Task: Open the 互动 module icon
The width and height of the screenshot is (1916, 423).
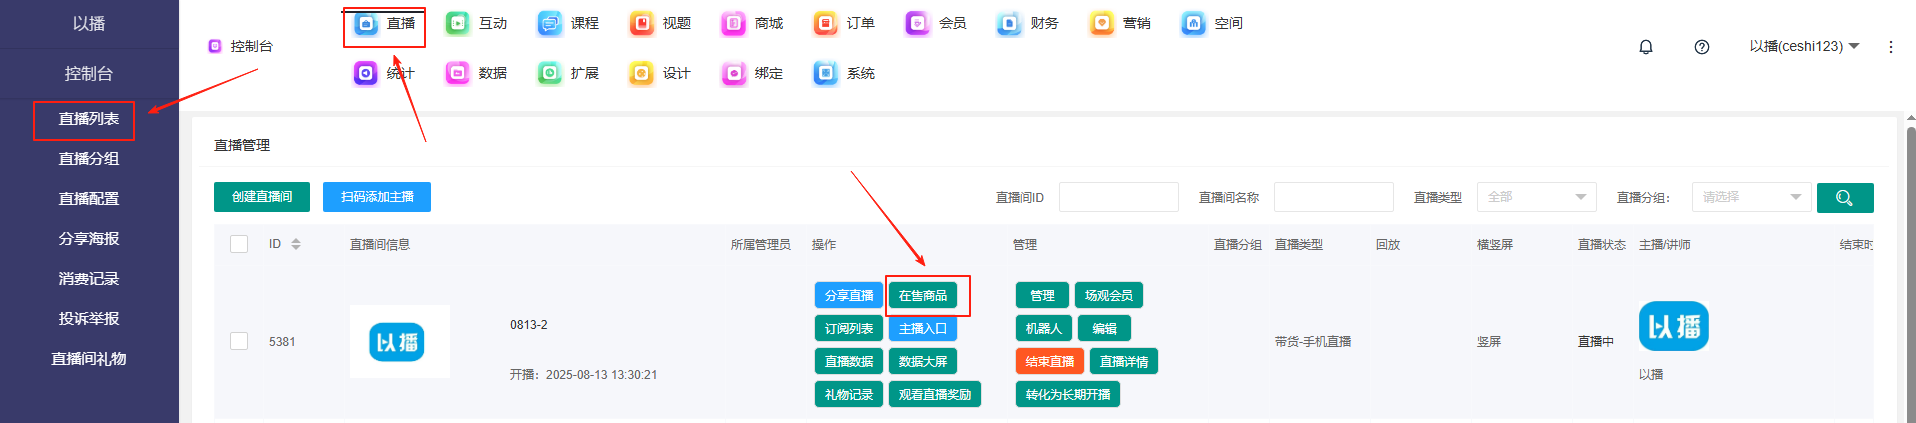Action: (x=458, y=24)
